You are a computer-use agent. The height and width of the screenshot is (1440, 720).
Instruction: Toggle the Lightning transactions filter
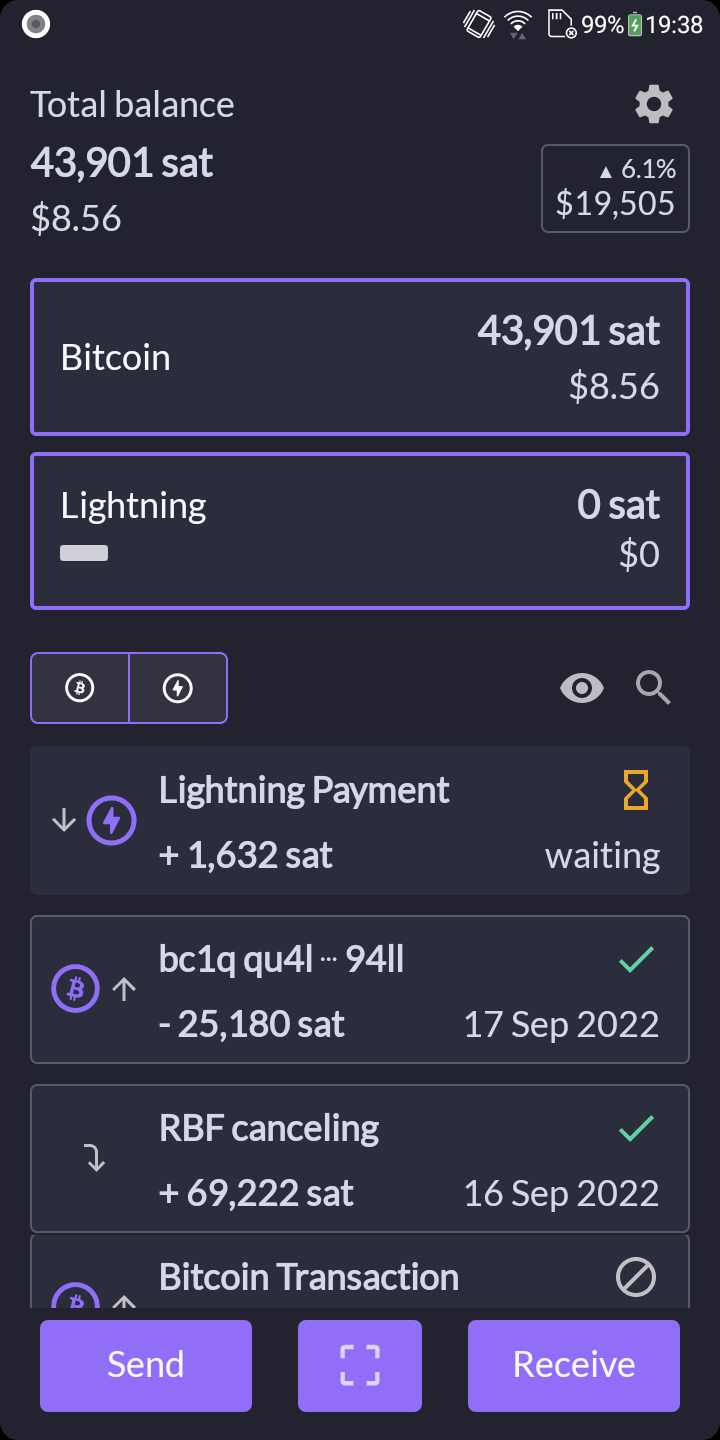(x=178, y=688)
